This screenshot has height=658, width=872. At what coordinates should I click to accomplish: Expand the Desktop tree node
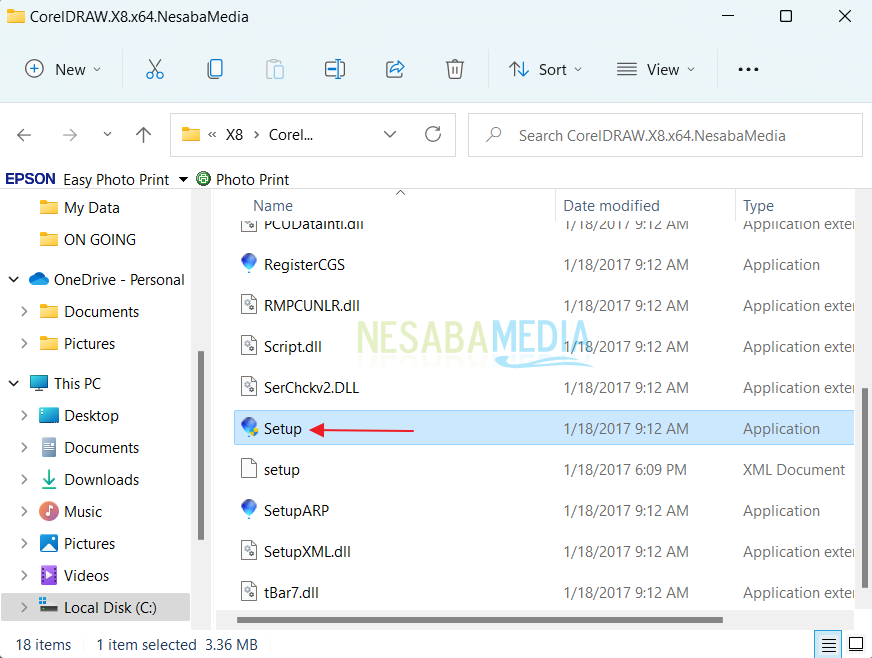pyautogui.click(x=24, y=415)
